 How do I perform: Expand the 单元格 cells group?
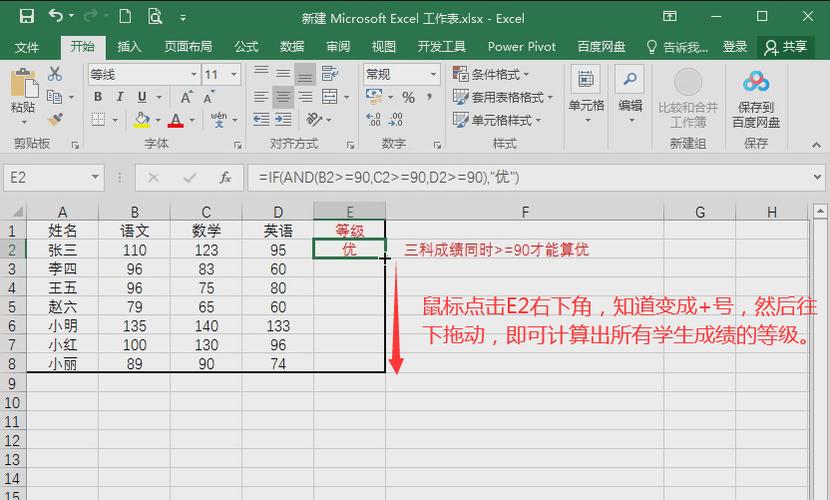(x=586, y=95)
